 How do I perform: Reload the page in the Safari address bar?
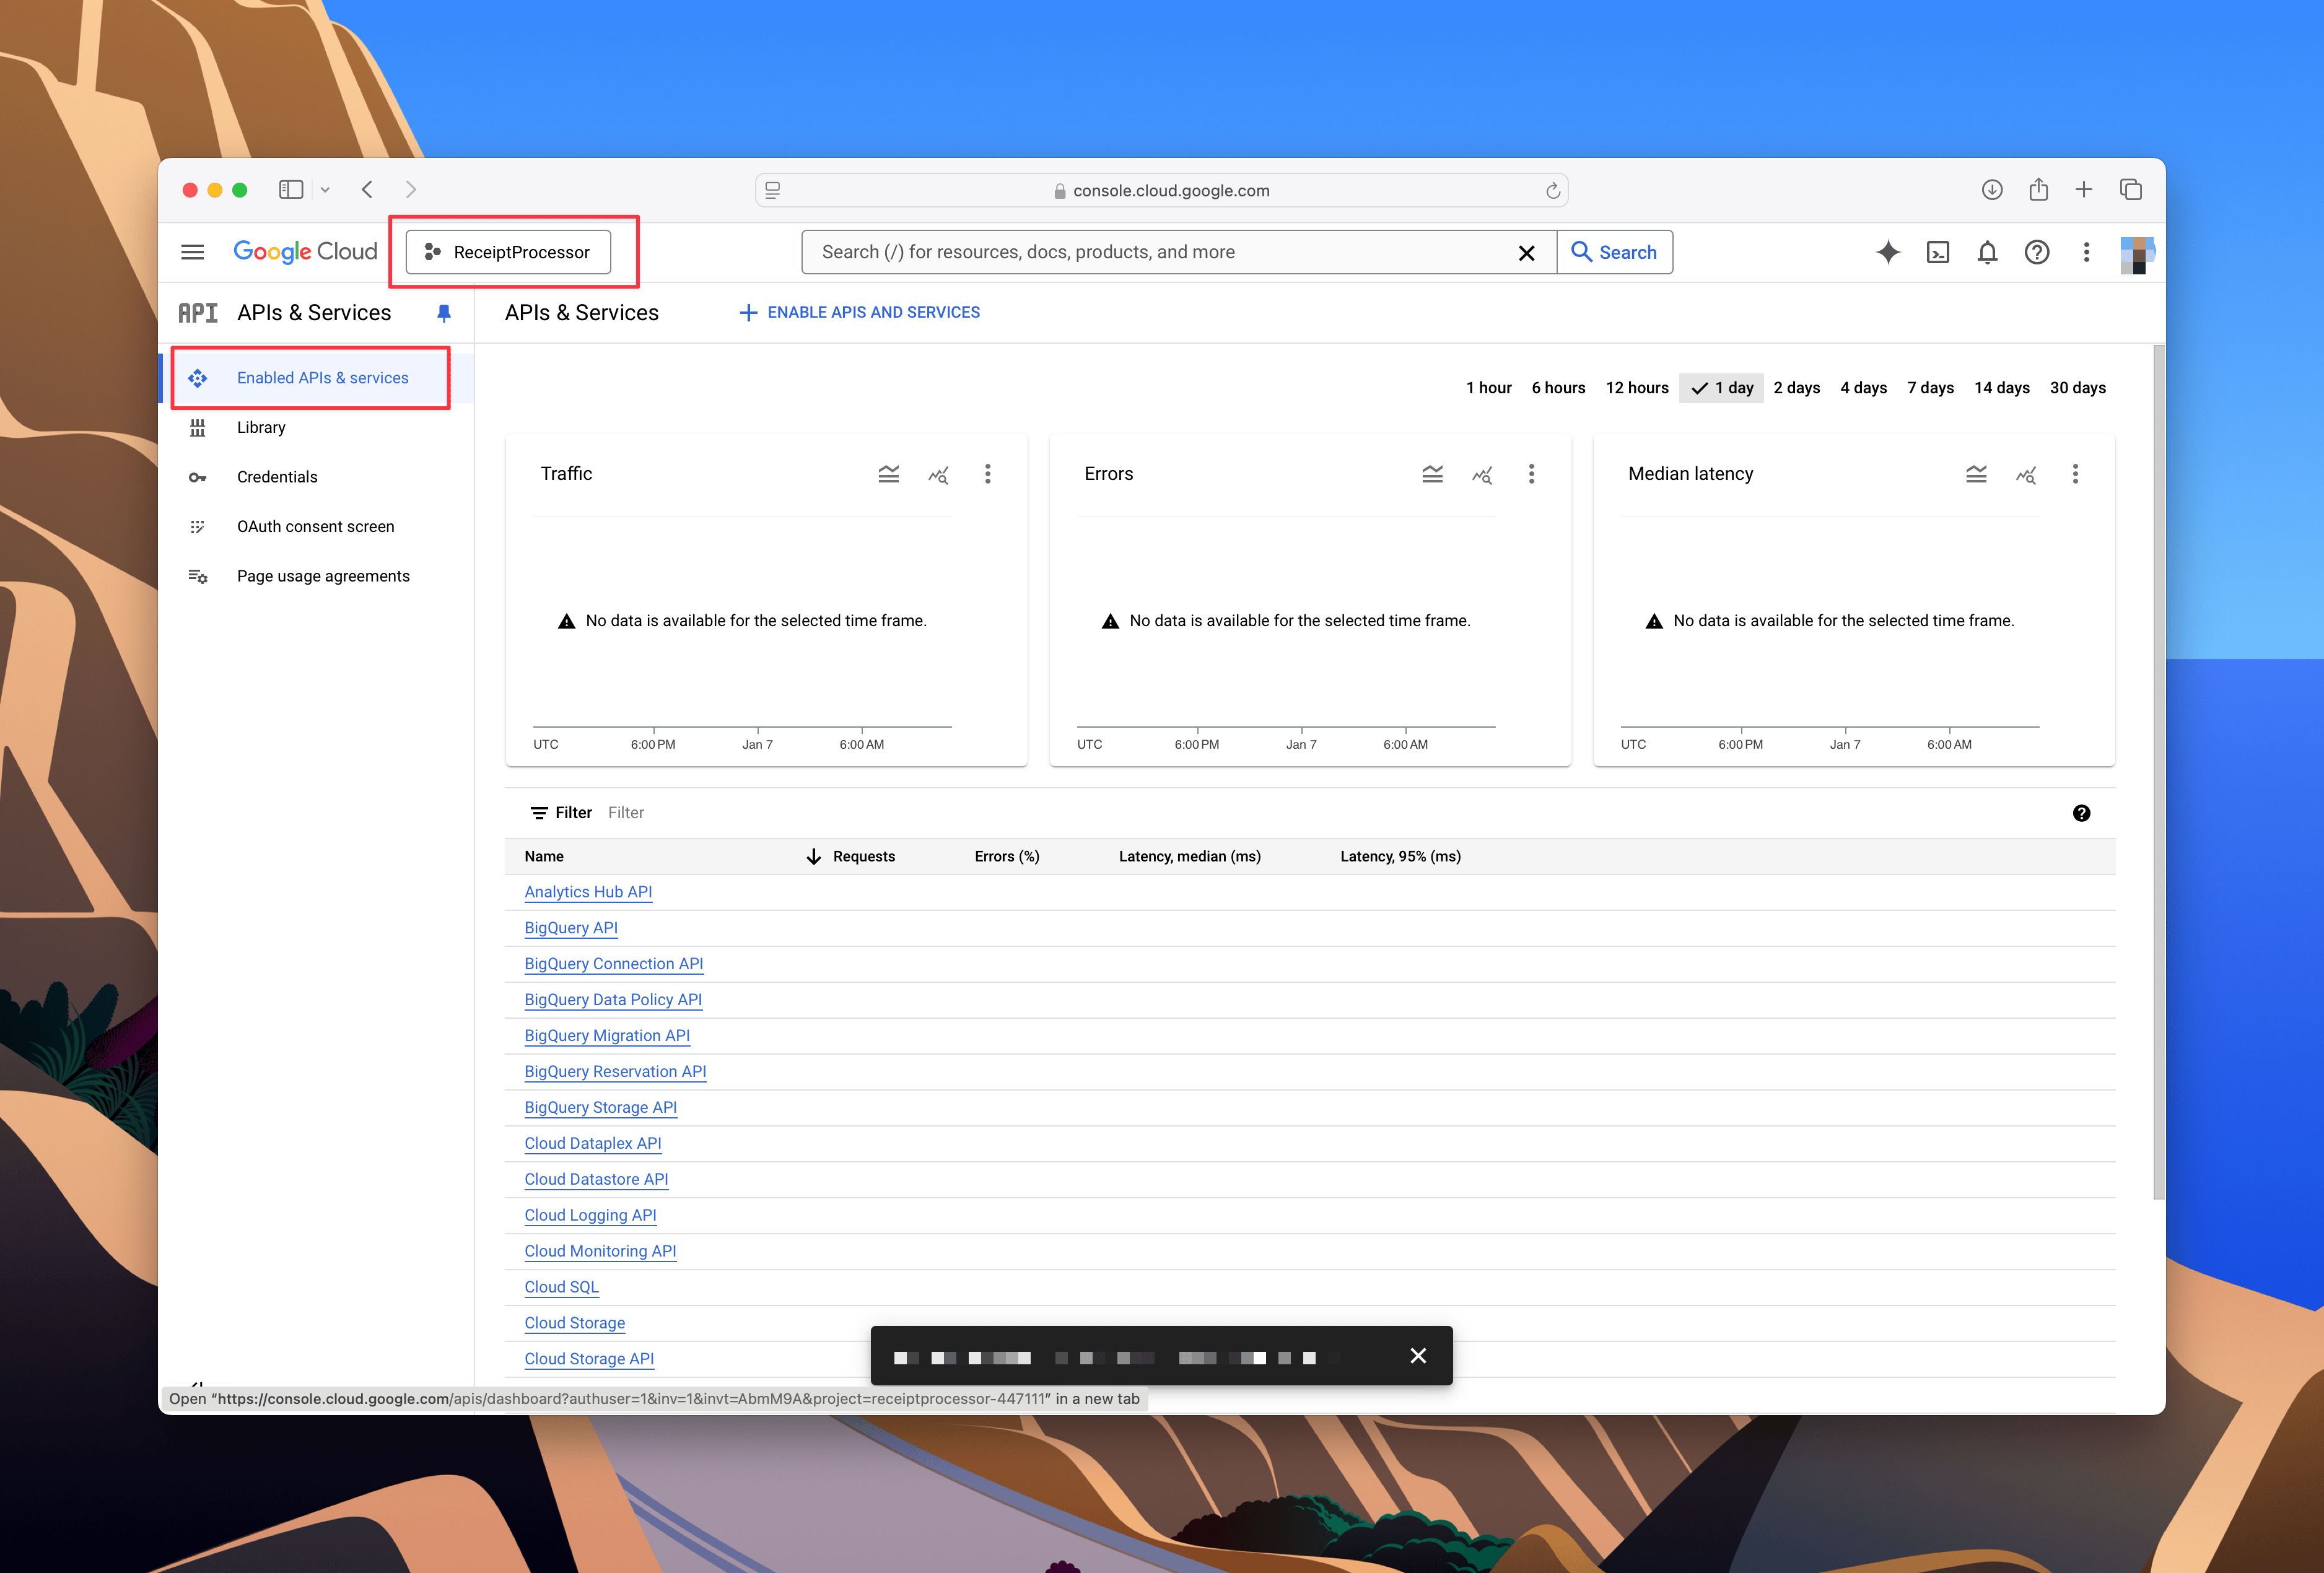(1552, 190)
